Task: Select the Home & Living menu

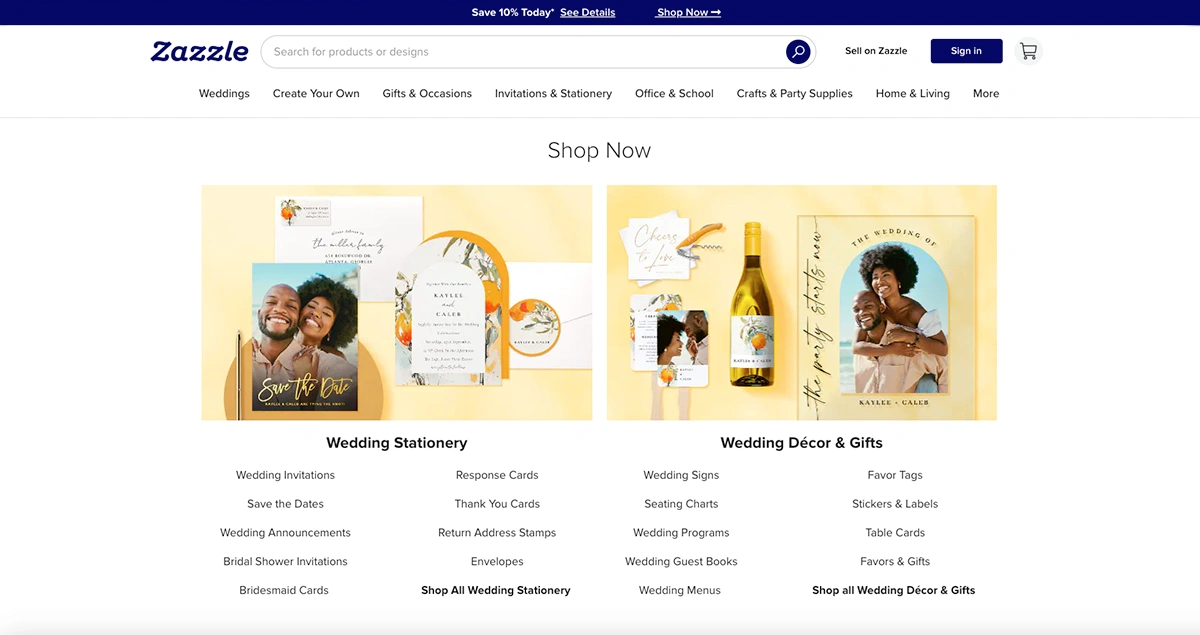Action: click(x=912, y=93)
